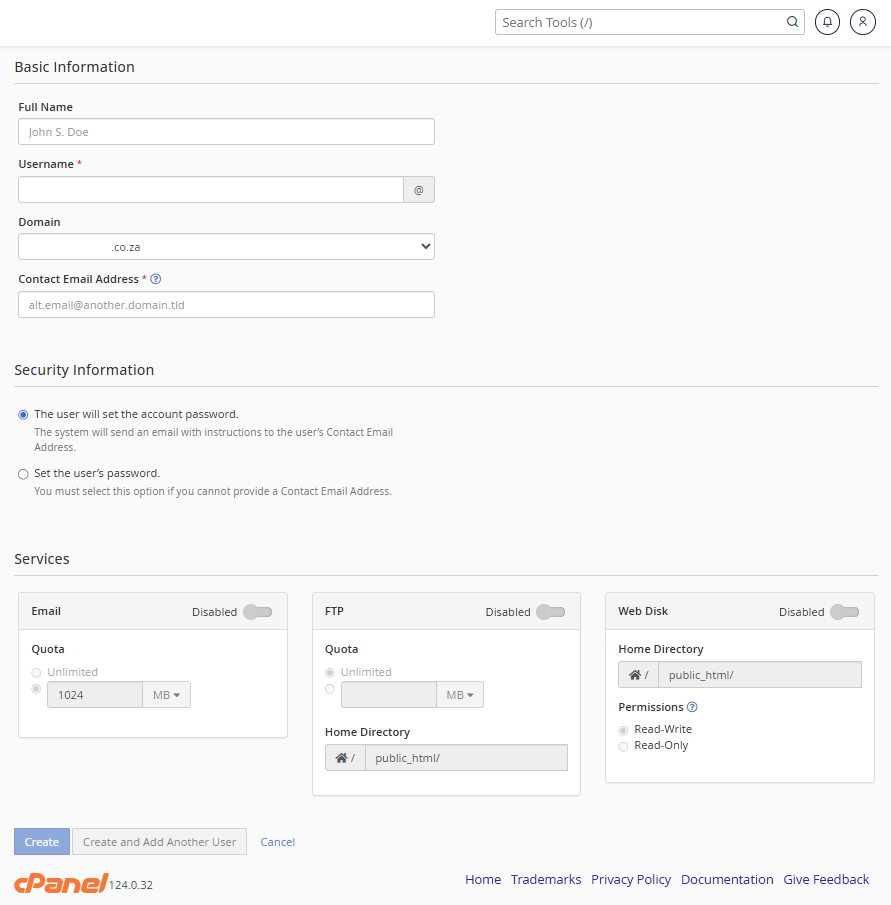
Task: Click the @ button beside the Username field
Action: tap(418, 189)
